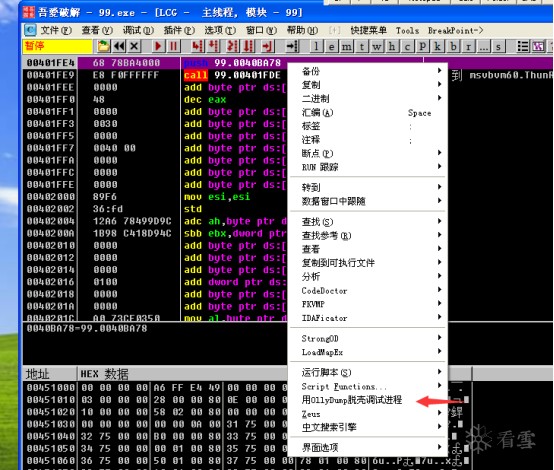Viewport: 554px width, 470px height.
Task: Click the trace over toolbar icon
Action: [x=249, y=46]
